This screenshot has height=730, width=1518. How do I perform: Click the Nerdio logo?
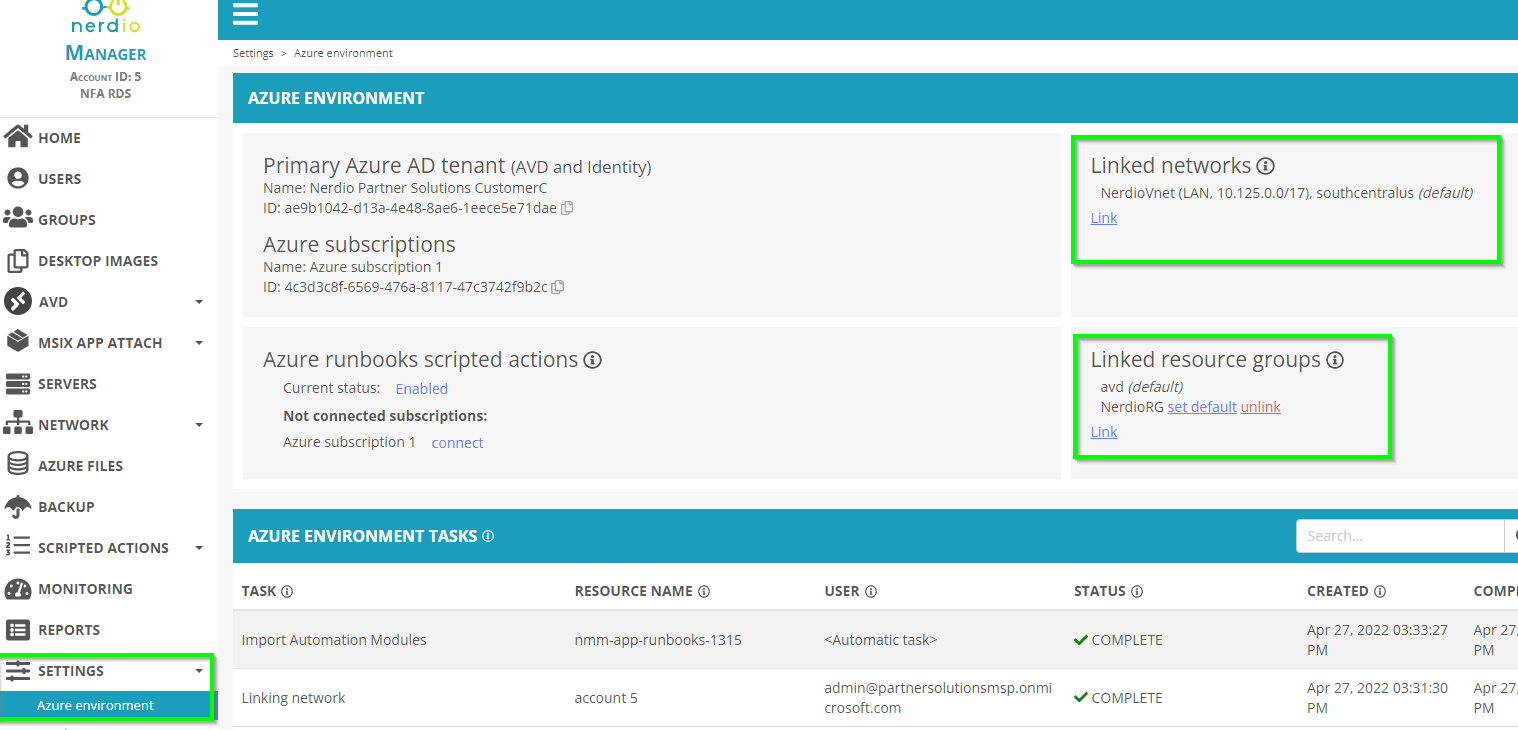tap(106, 18)
